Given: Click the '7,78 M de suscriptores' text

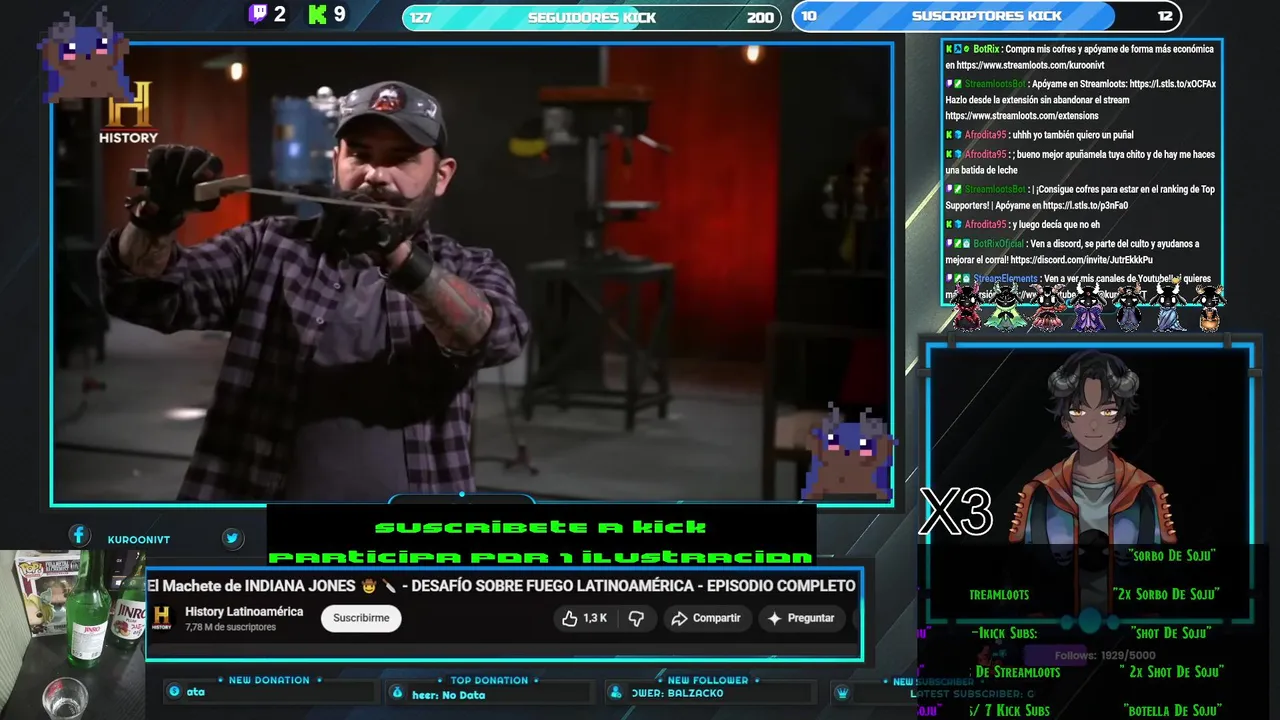Looking at the screenshot, I should pos(230,628).
